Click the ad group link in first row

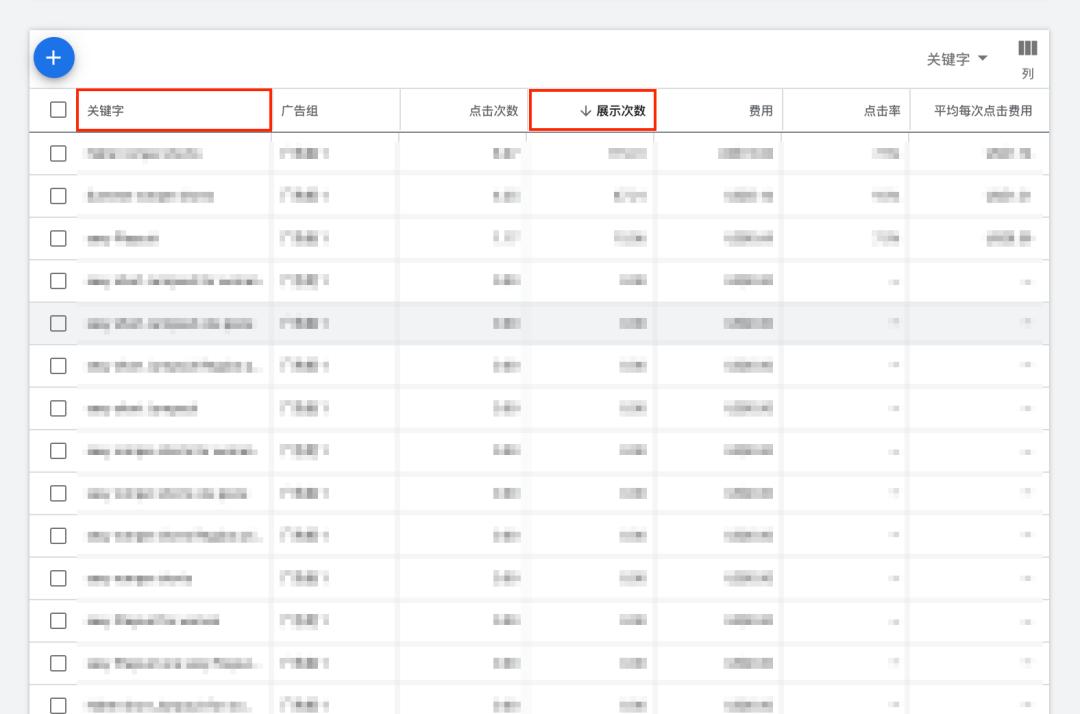coord(305,154)
